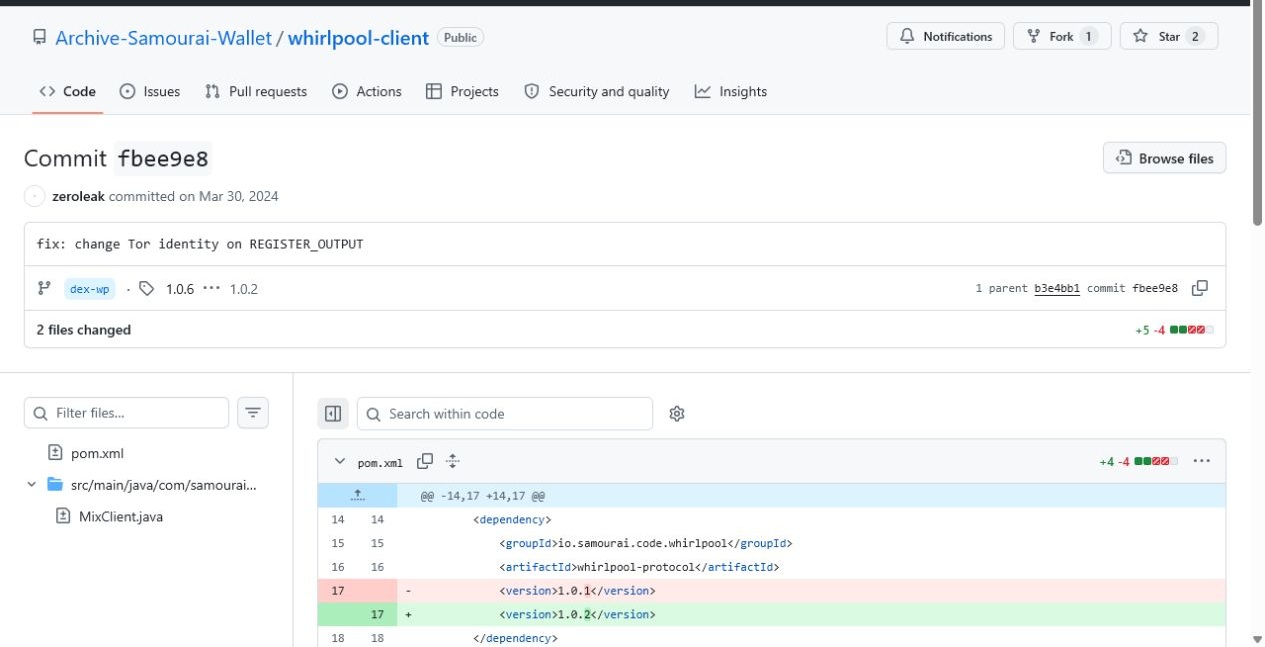Copy the full commit SHA icon

coord(1200,288)
